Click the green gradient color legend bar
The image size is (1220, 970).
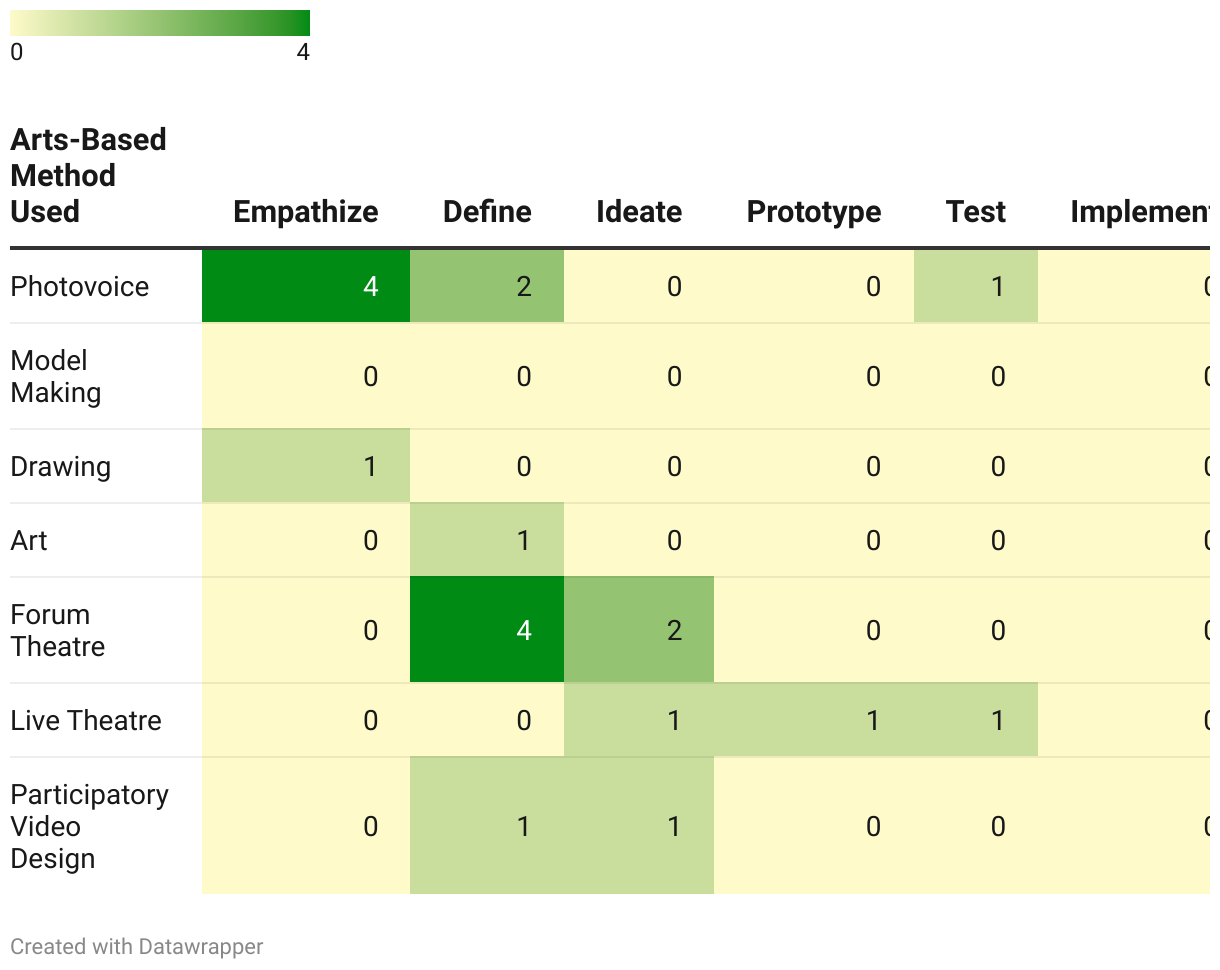tap(160, 23)
